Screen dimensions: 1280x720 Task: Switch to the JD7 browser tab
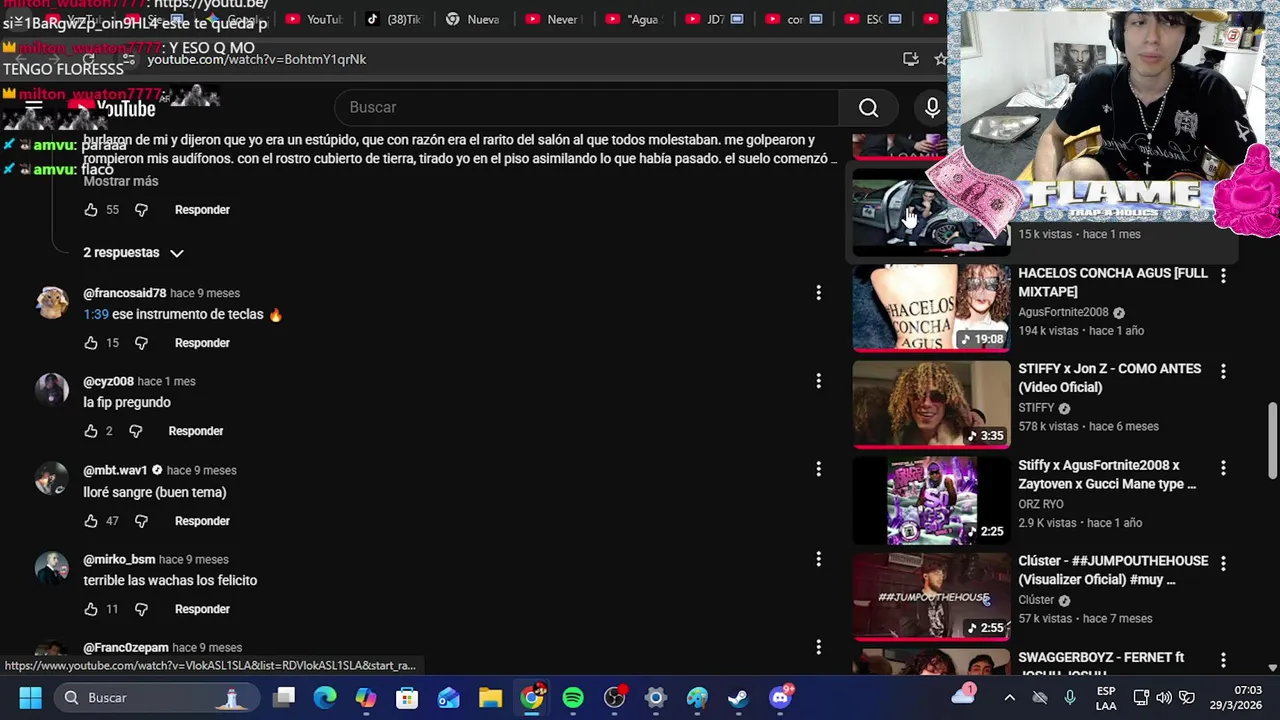click(714, 19)
